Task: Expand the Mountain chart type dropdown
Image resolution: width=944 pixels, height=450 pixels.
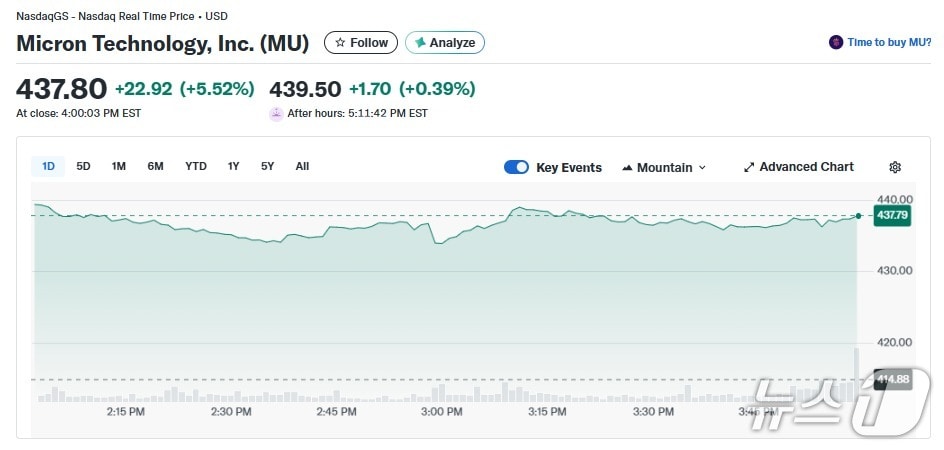Action: [702, 168]
